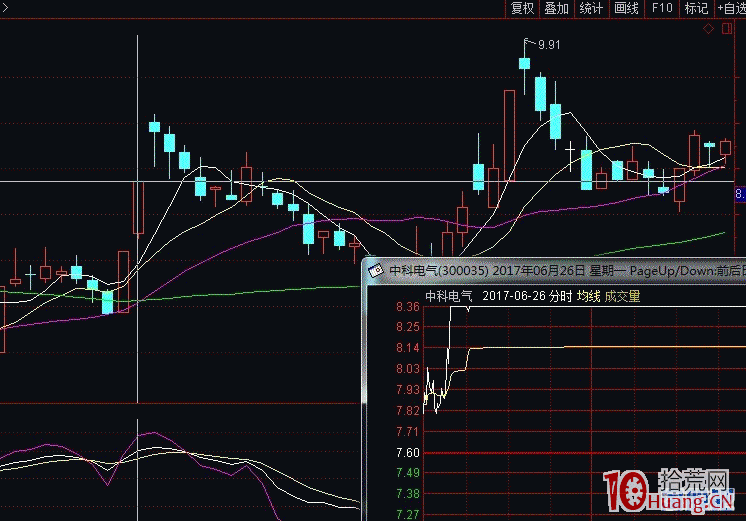This screenshot has width=746, height=521.
Task: Click the 9.91 peak cyan candlestick
Action: [524, 64]
